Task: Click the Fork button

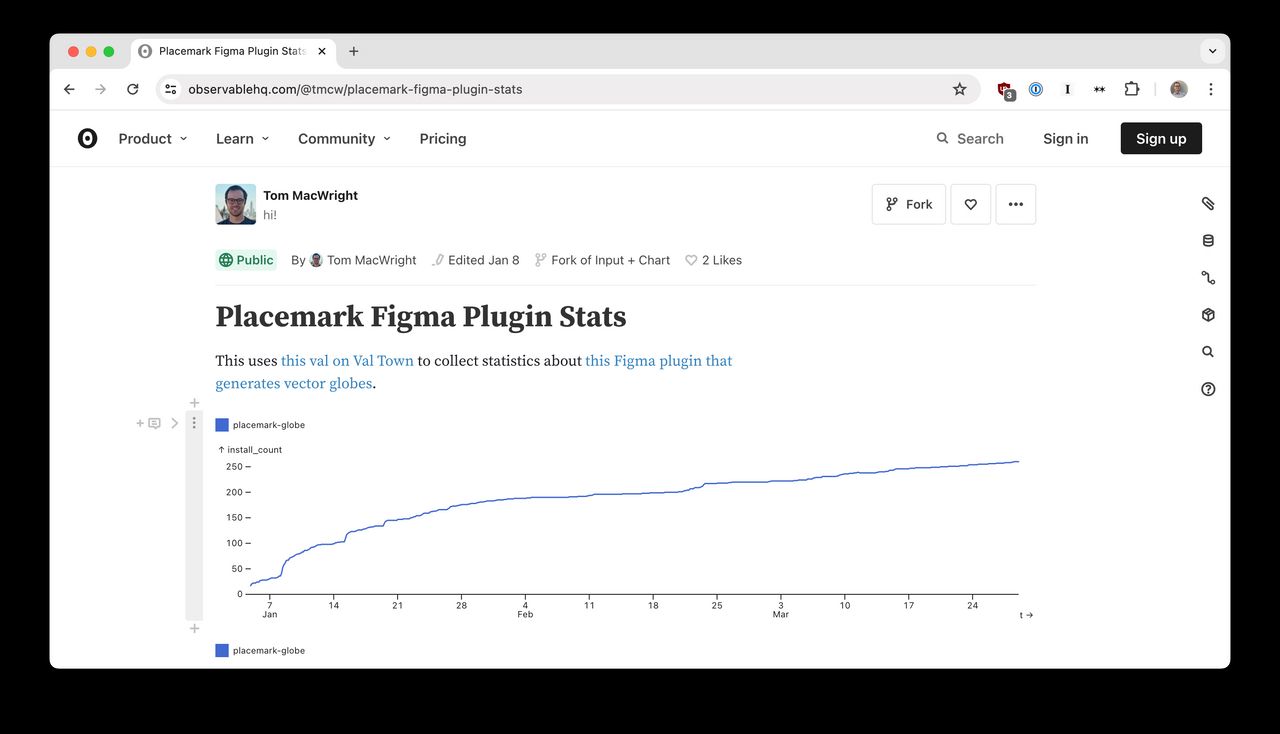Action: [908, 203]
